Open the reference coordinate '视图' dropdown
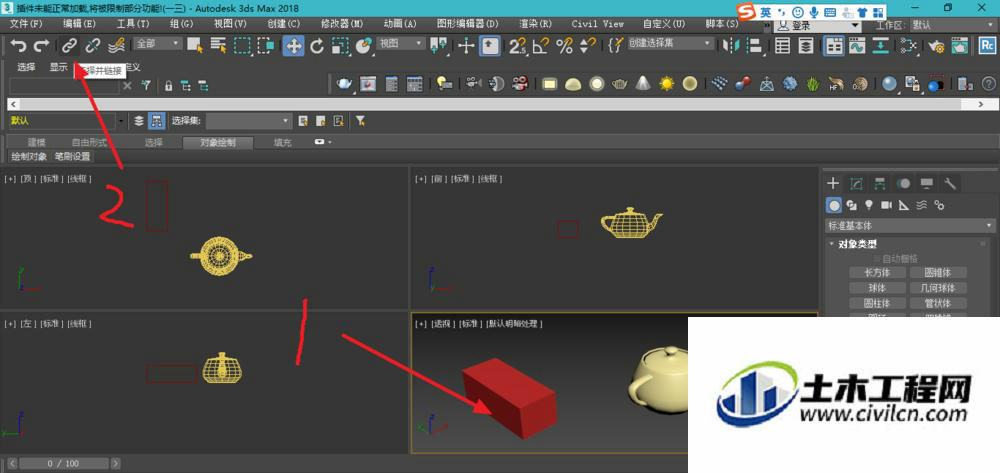1000x473 pixels. tap(401, 43)
